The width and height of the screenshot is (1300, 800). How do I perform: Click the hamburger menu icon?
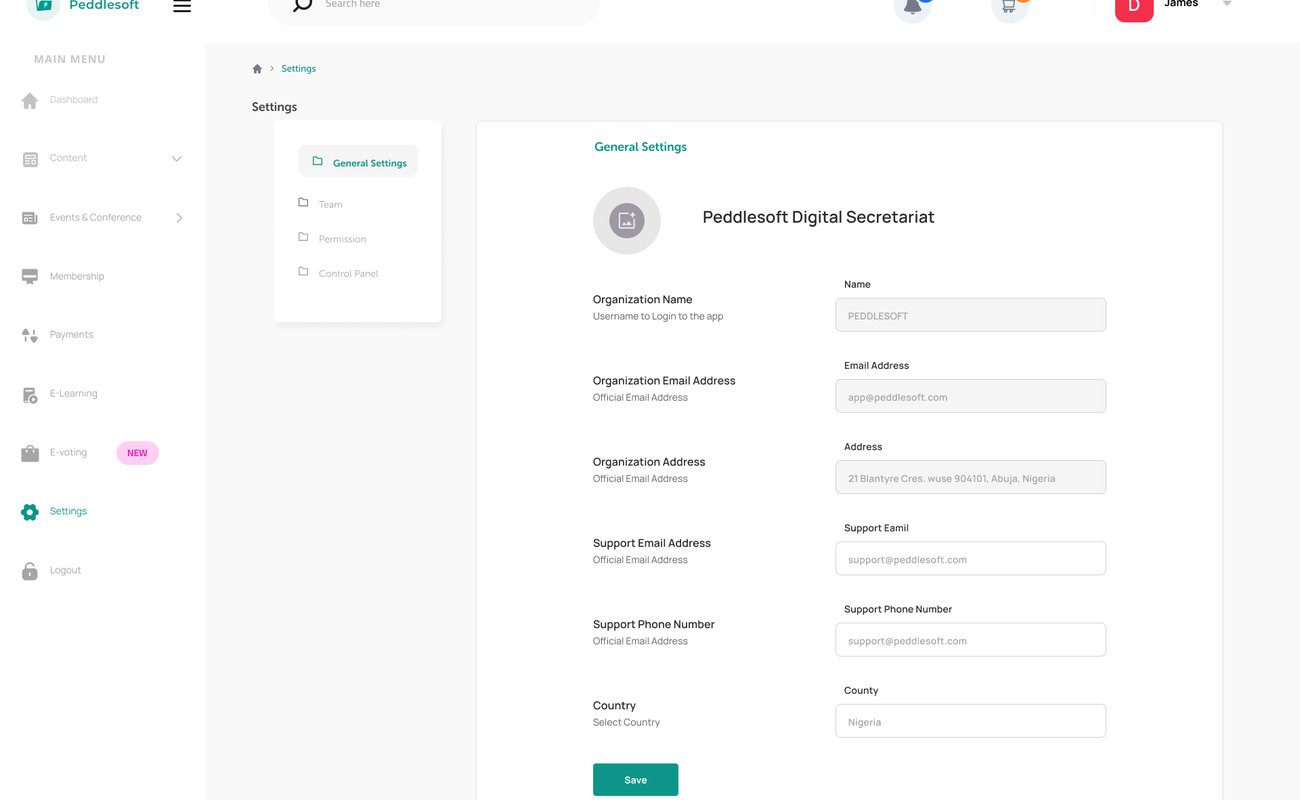coord(182,7)
